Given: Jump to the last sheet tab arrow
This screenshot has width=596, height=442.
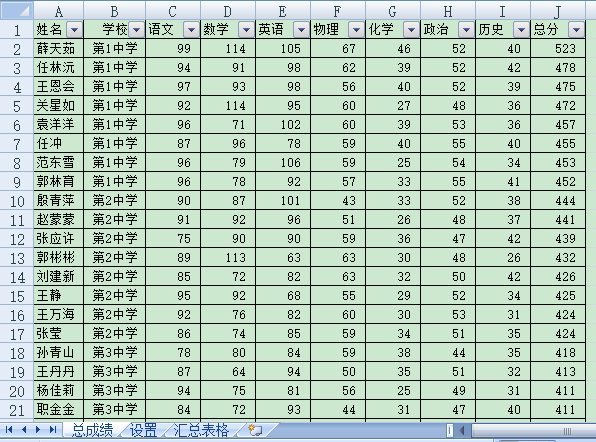Looking at the screenshot, I should (53, 430).
